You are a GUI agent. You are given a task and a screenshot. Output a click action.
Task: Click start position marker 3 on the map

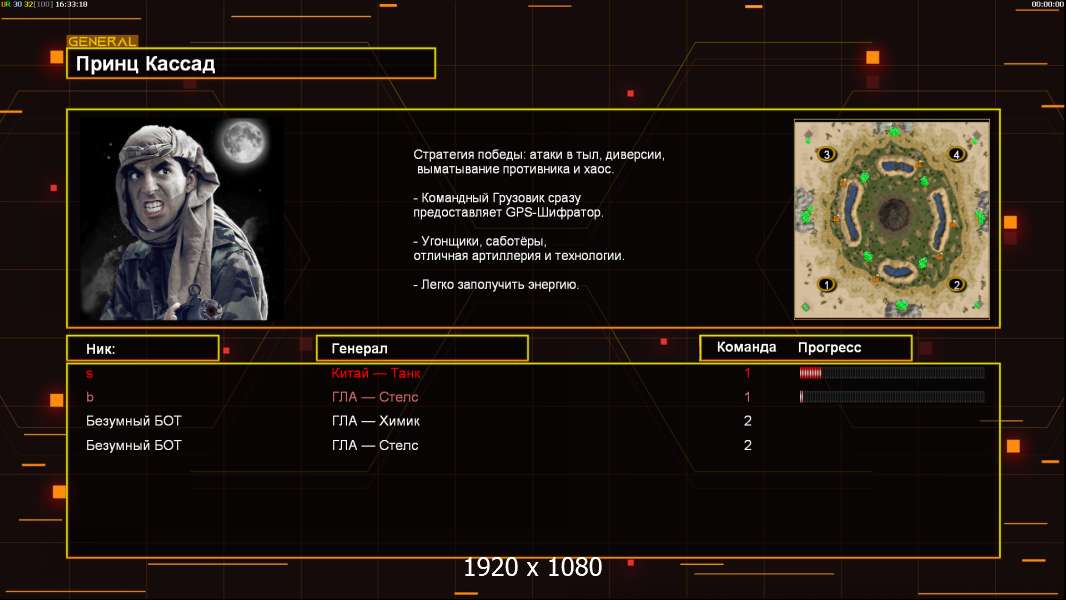pyautogui.click(x=827, y=154)
